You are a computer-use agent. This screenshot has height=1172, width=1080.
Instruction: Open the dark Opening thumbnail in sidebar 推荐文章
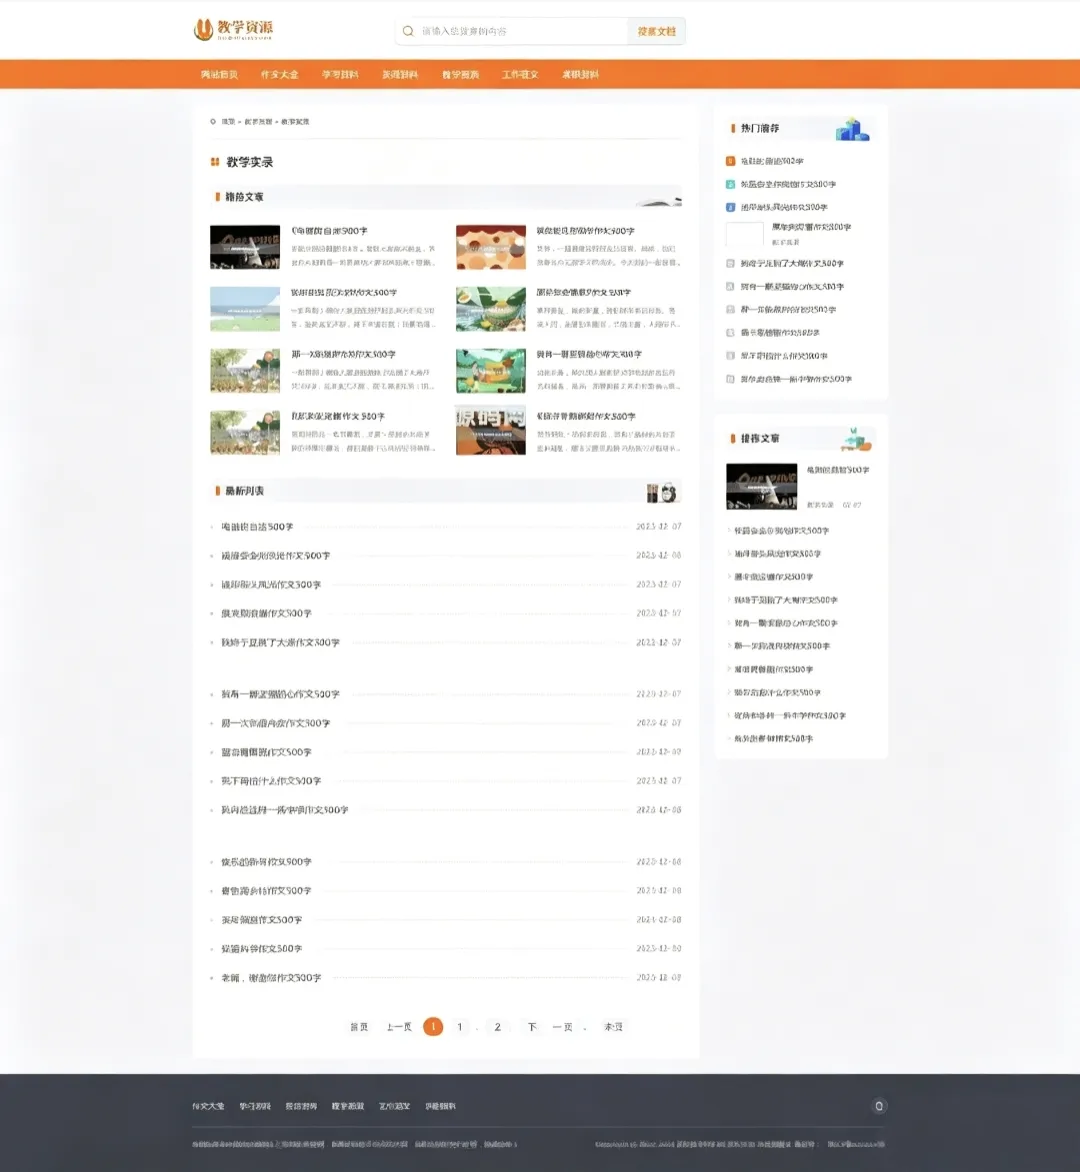pyautogui.click(x=762, y=487)
